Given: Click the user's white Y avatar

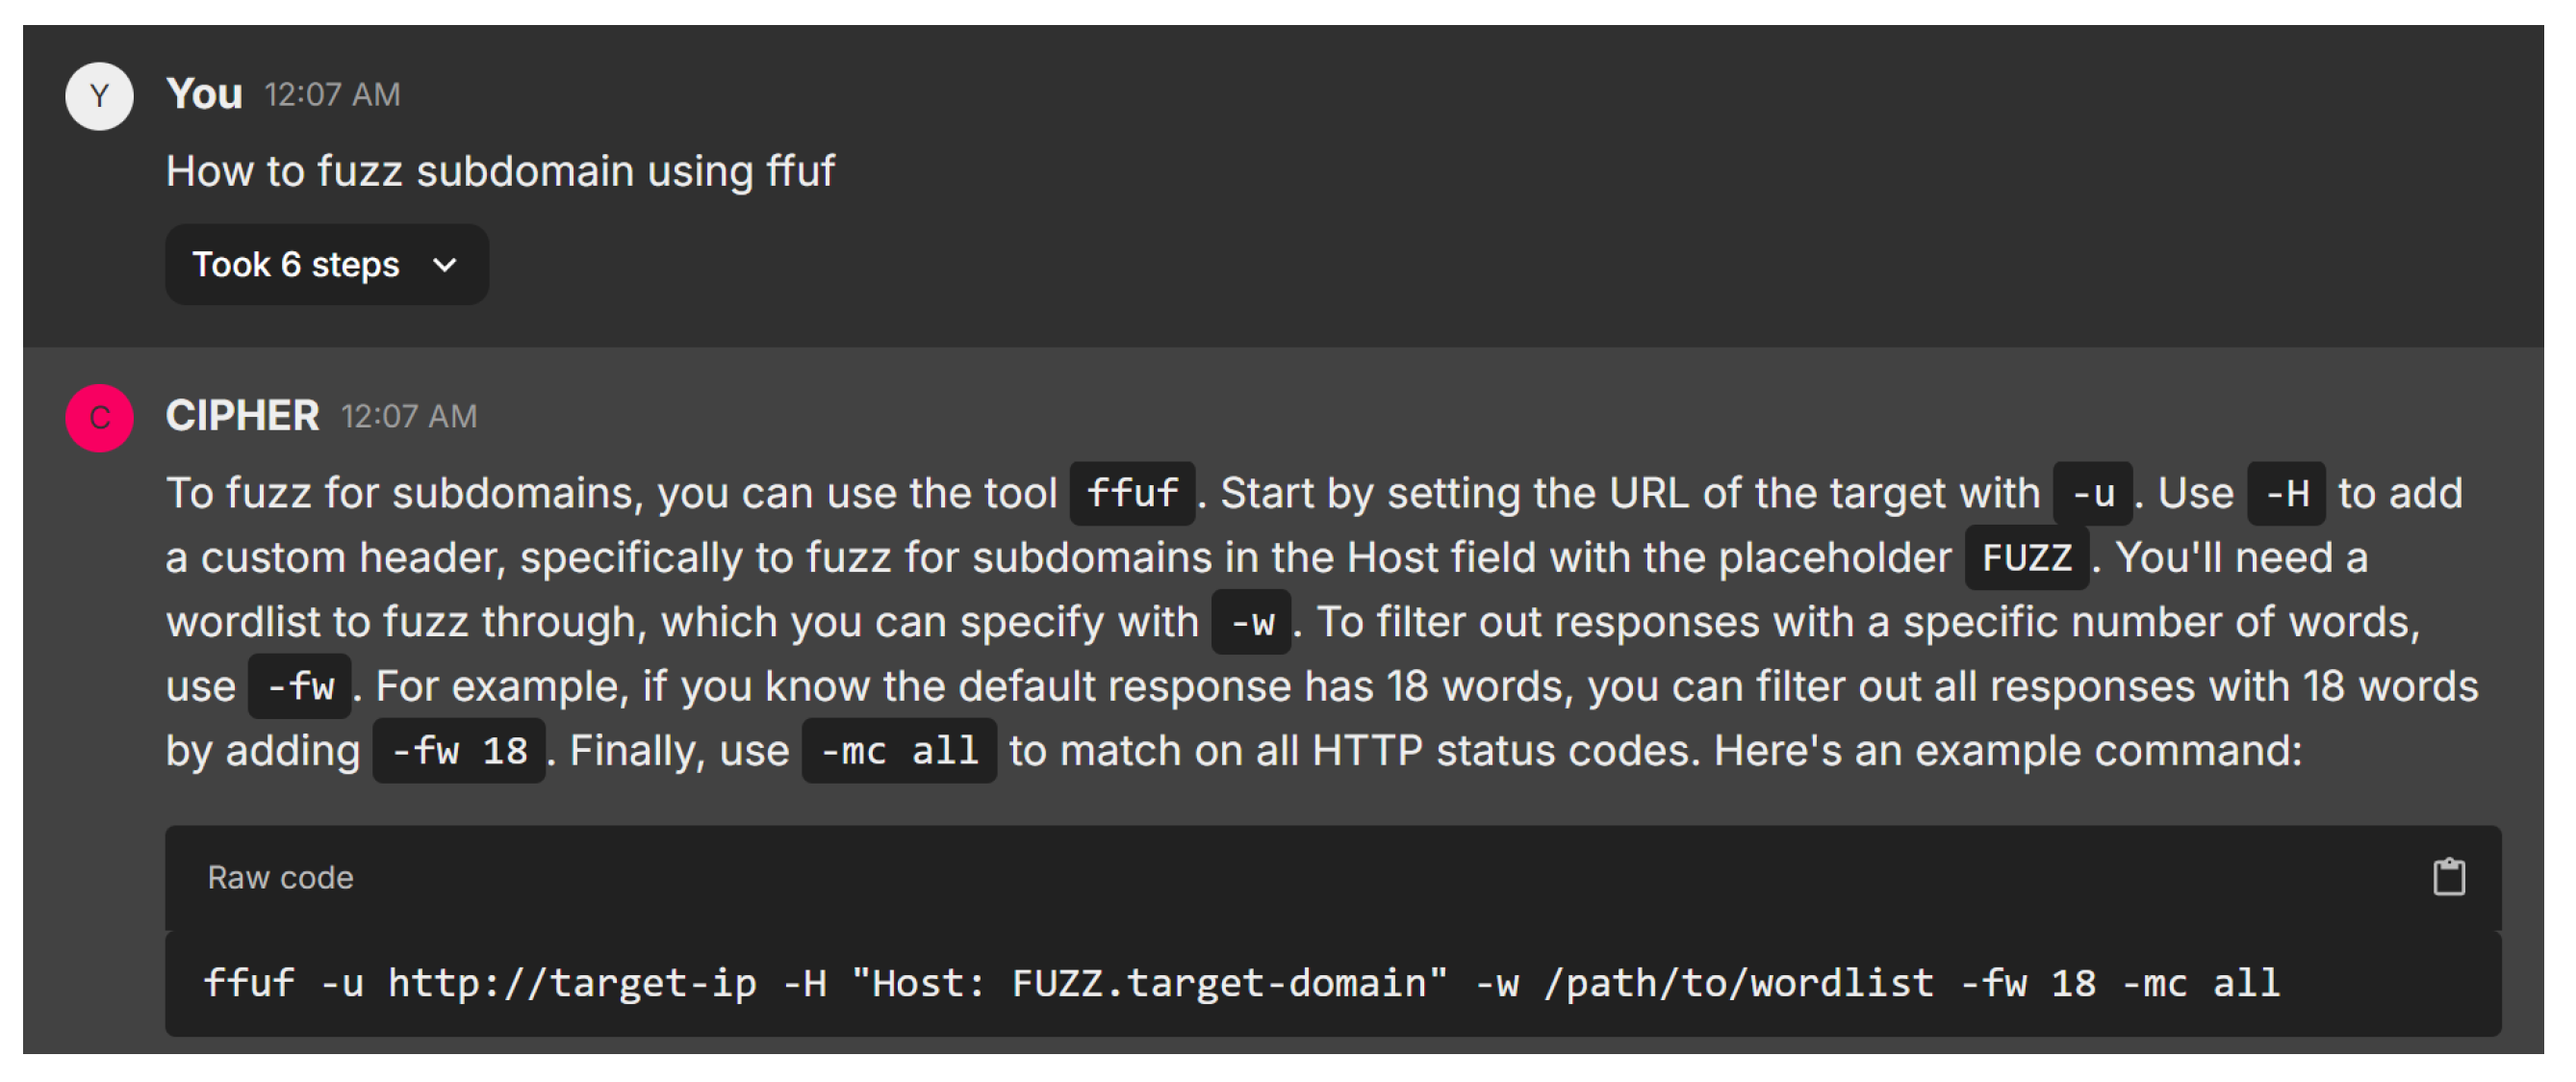Looking at the screenshot, I should pos(99,96).
